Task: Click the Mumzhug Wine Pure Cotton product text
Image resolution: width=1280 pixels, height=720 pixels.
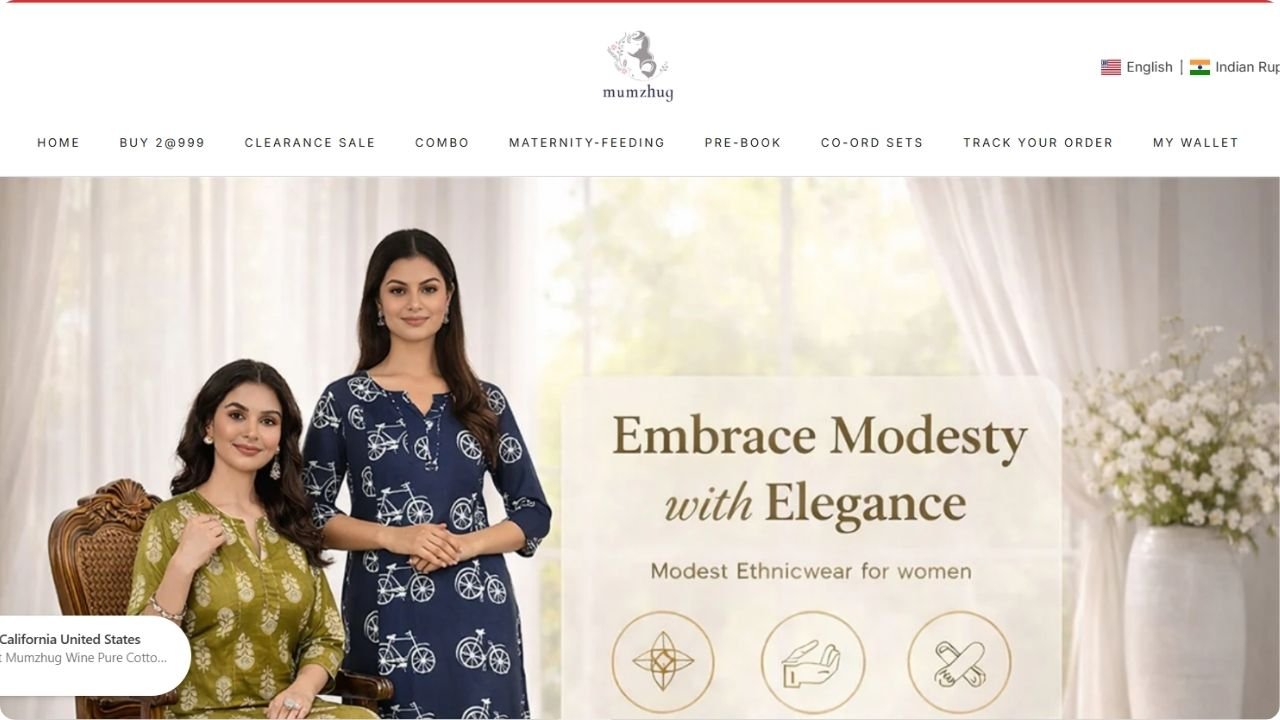Action: (86, 658)
